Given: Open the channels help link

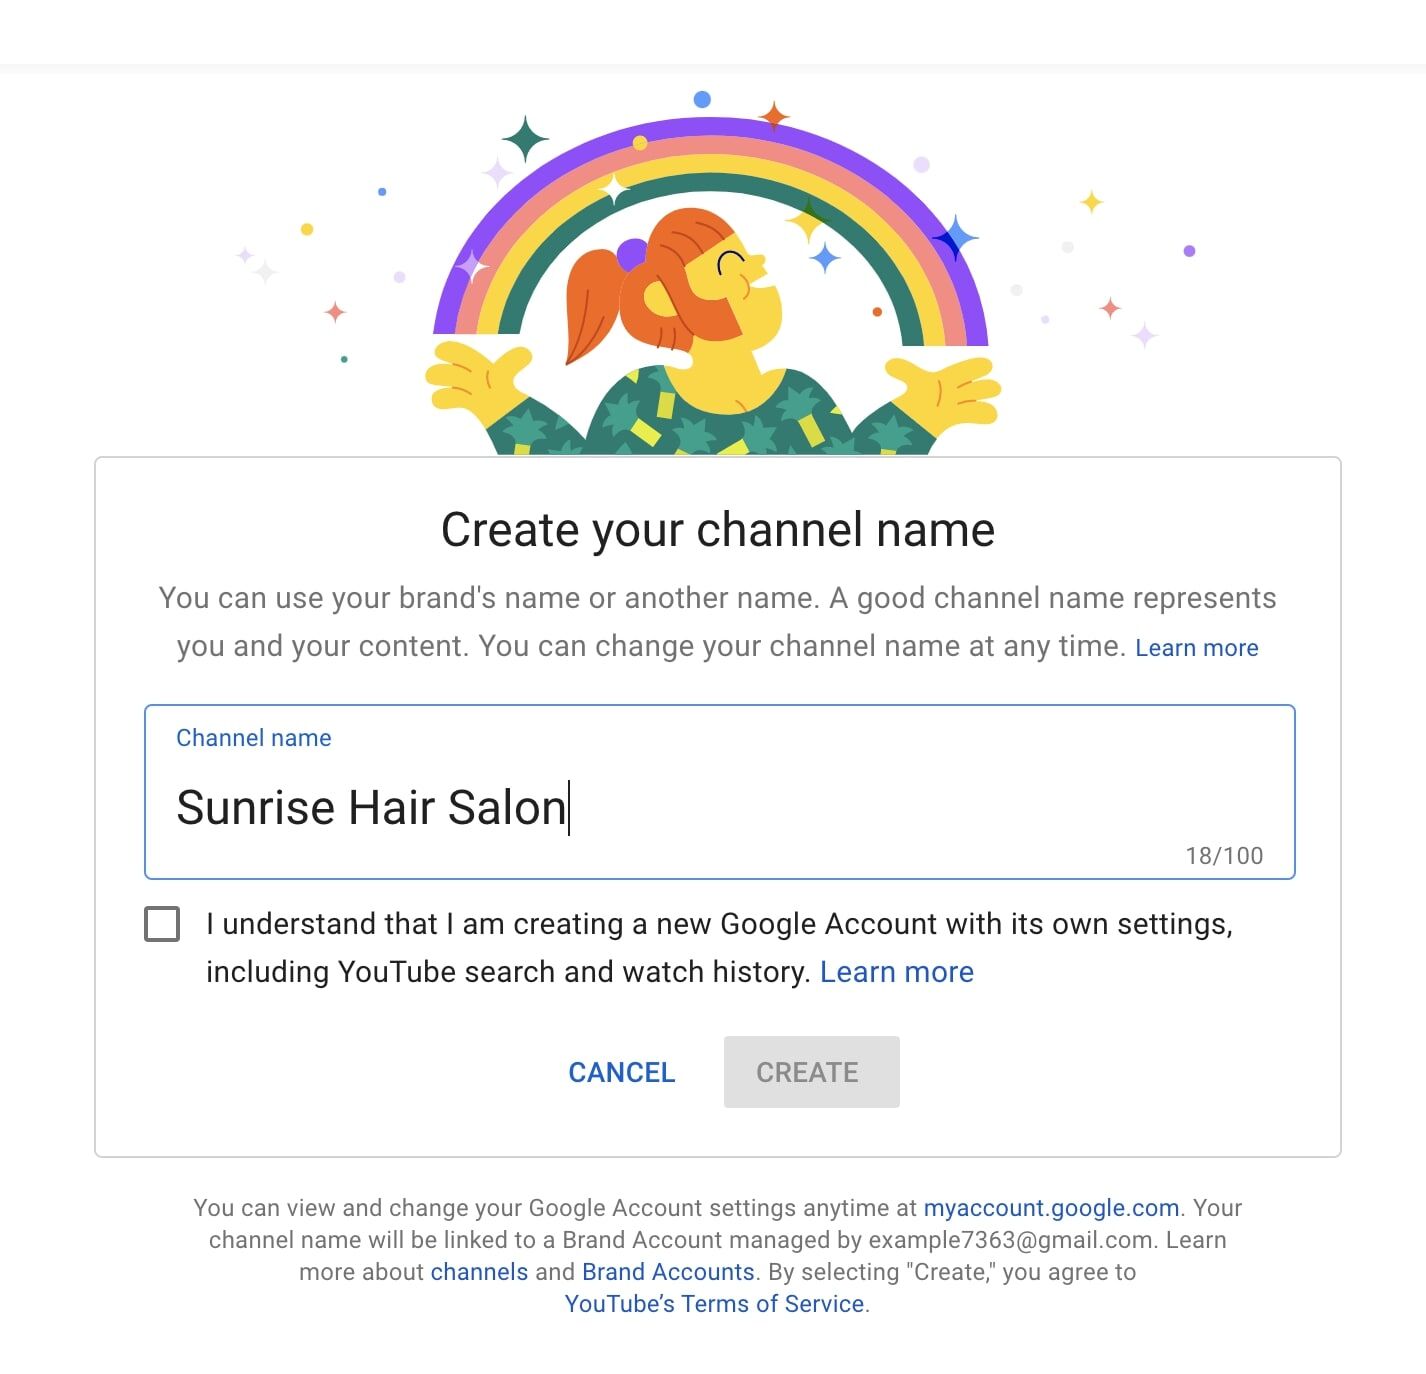Looking at the screenshot, I should (479, 1272).
